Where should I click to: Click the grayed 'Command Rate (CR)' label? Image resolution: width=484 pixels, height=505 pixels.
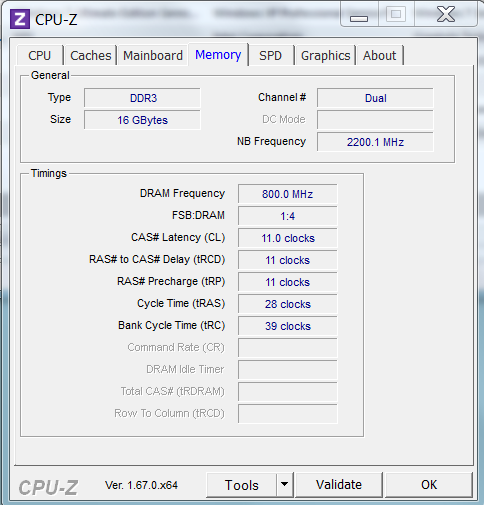coord(176,347)
